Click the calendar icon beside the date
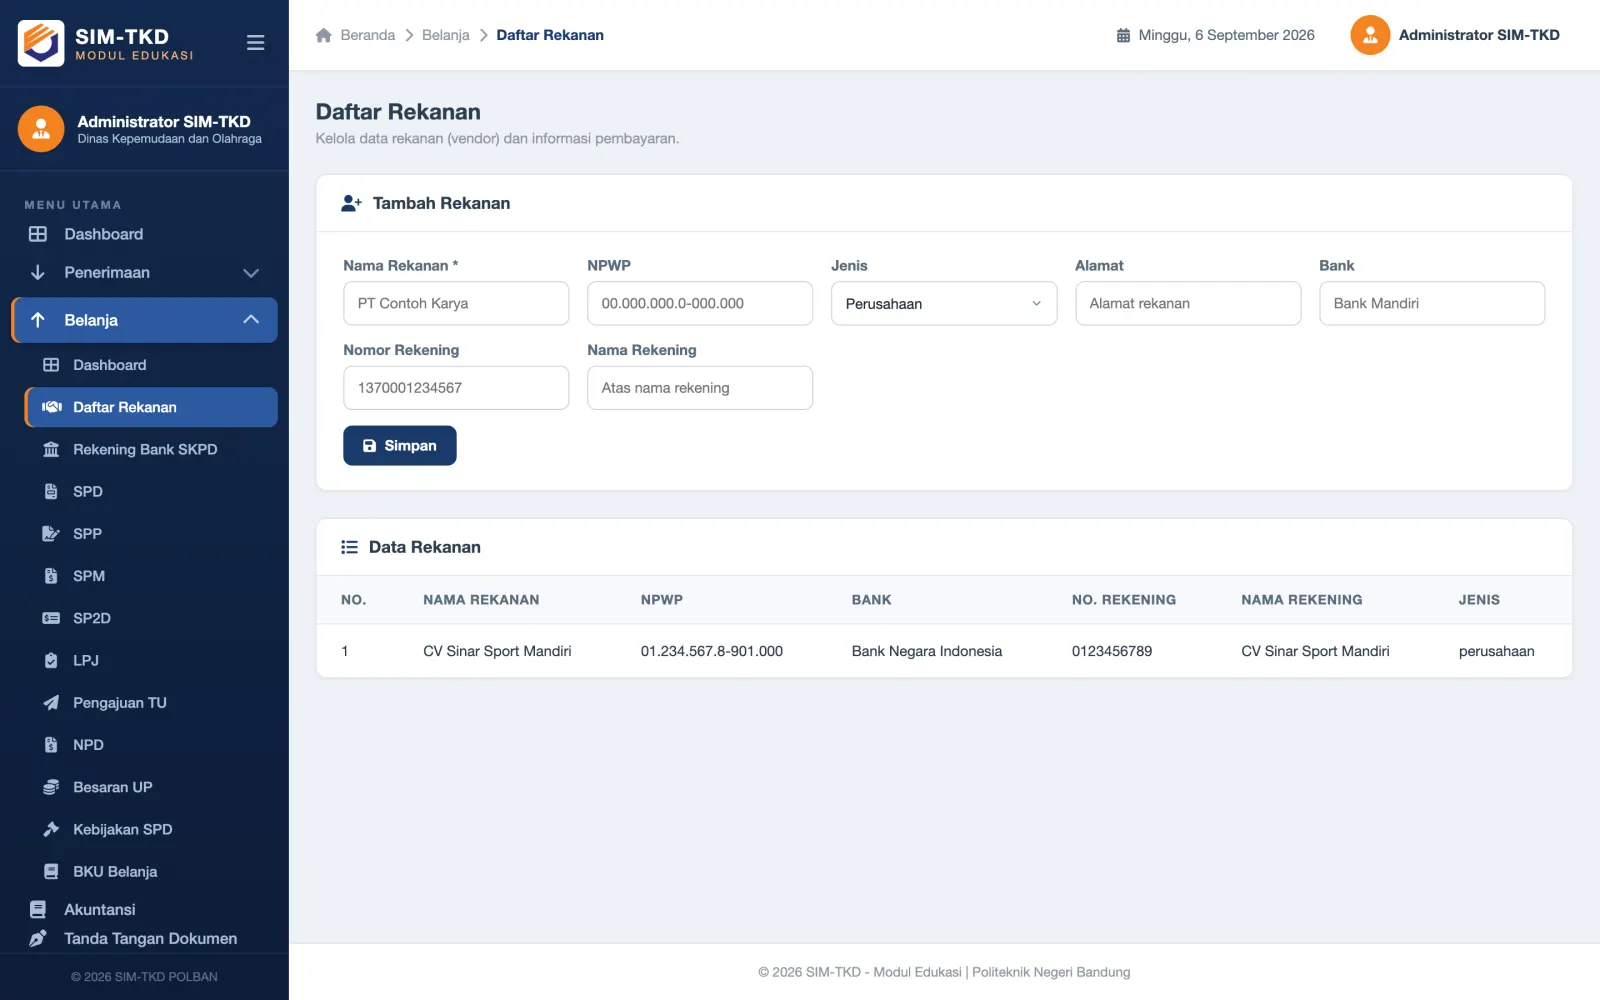This screenshot has width=1600, height=1000. point(1123,35)
